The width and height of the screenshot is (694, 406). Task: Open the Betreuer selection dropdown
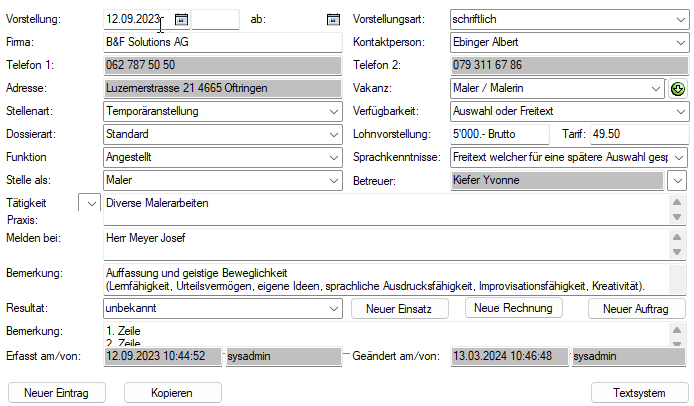[677, 181]
